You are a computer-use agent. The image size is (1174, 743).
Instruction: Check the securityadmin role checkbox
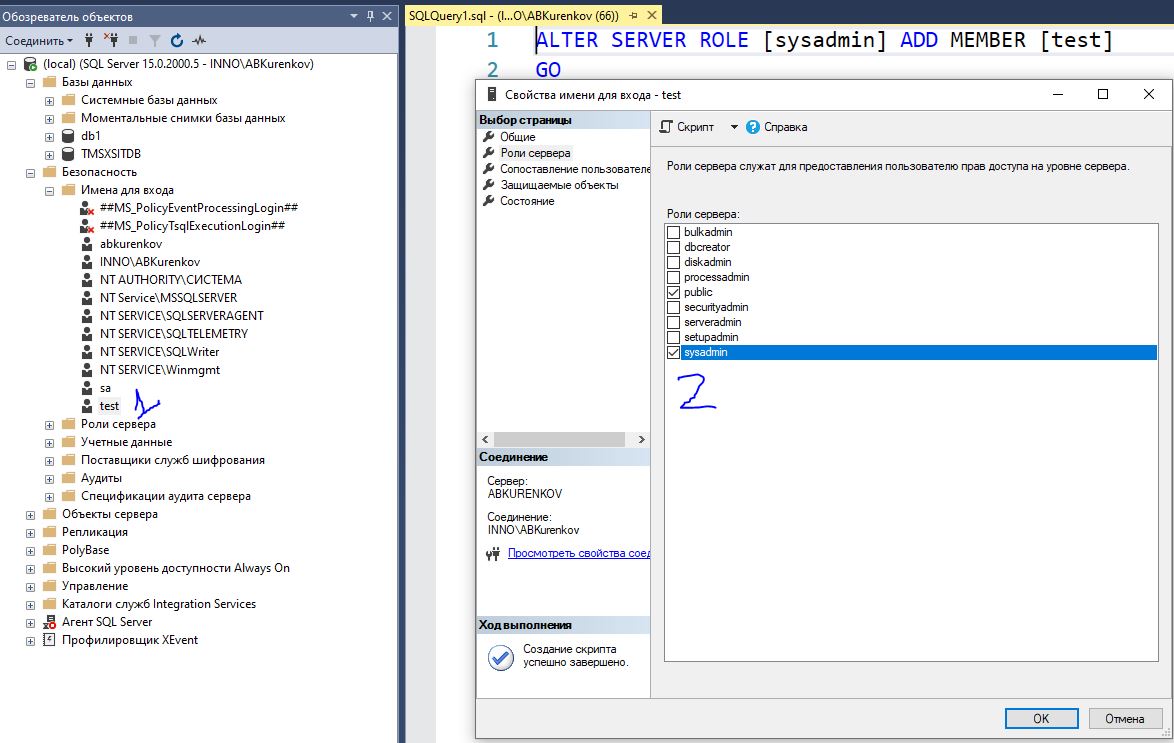point(674,308)
